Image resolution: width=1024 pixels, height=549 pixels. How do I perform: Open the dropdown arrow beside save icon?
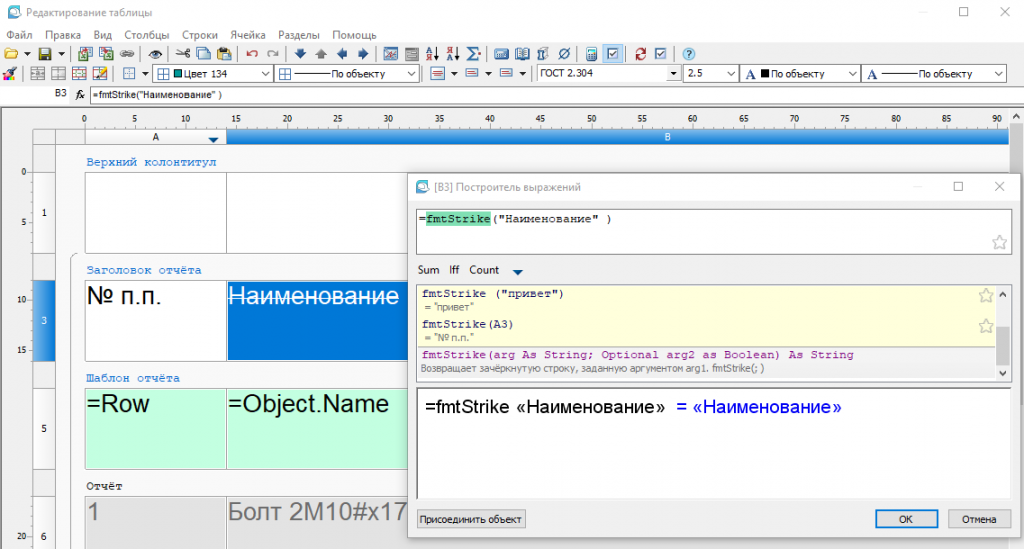coord(61,54)
